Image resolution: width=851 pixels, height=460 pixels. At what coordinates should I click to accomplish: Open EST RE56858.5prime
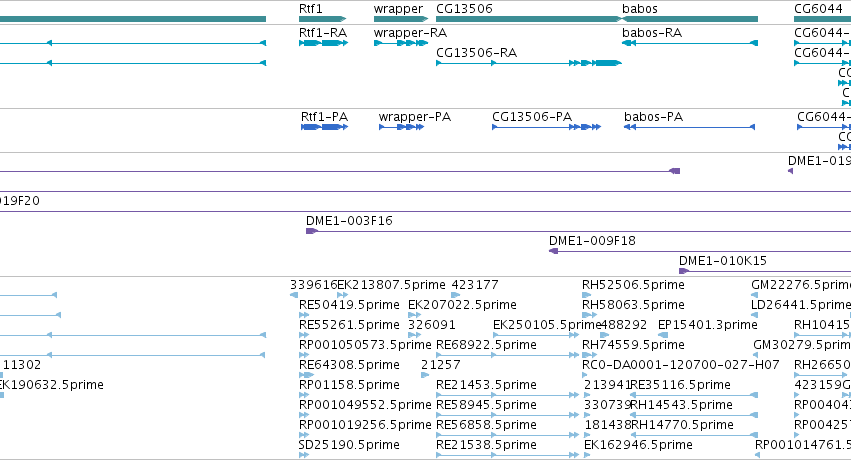(x=486, y=425)
